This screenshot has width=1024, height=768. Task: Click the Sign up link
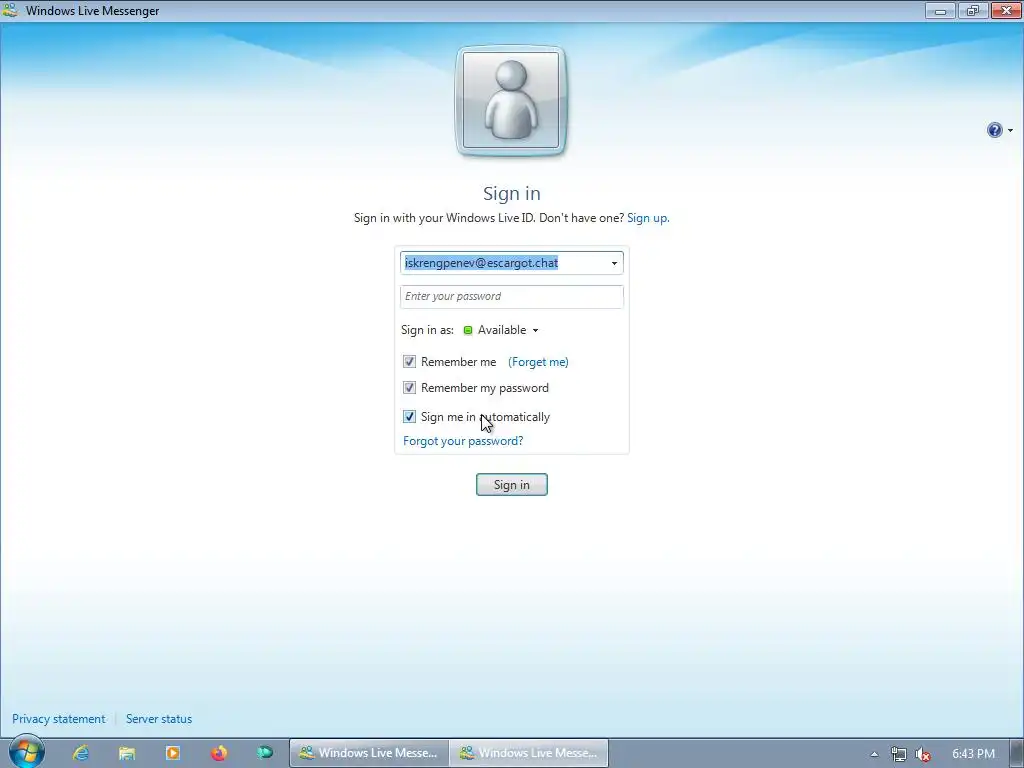pos(648,217)
